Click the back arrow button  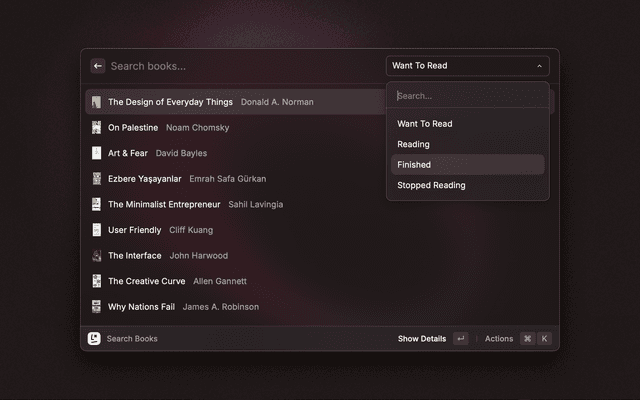tap(98, 66)
